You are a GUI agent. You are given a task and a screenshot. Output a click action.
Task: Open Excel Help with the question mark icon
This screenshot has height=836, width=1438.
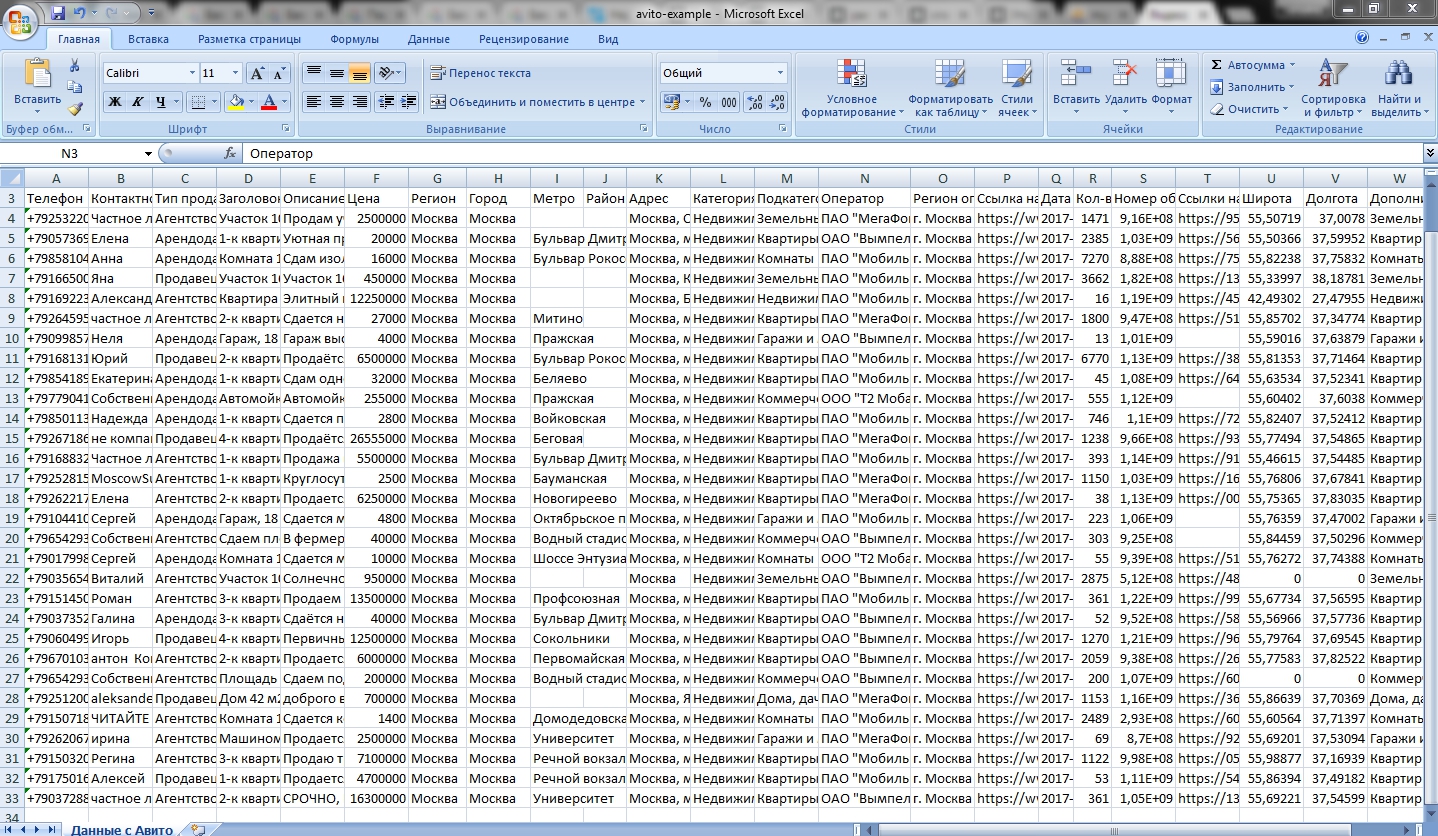pyautogui.click(x=1362, y=38)
